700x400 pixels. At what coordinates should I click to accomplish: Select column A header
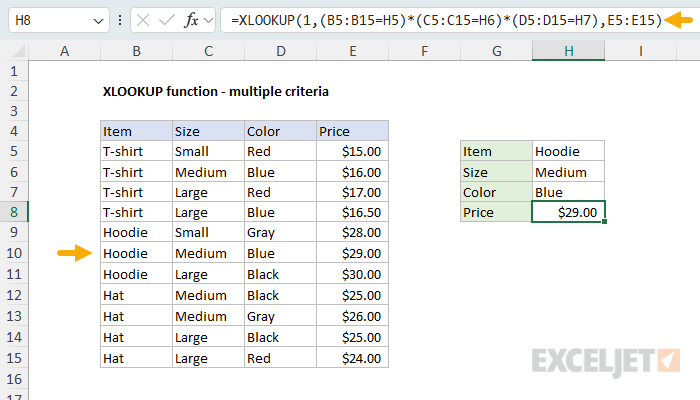pos(65,51)
